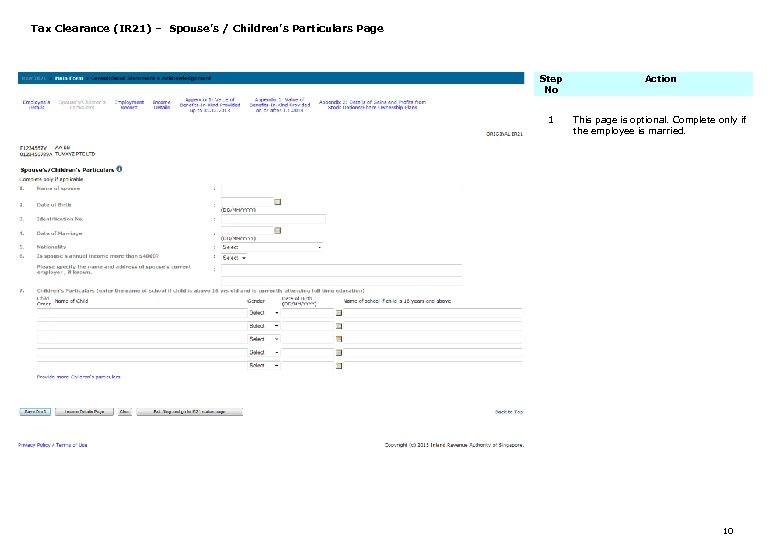Open Appendix 2 Stock Options Gains tab
Screen dimensions: 780x540
pyautogui.click(x=372, y=104)
